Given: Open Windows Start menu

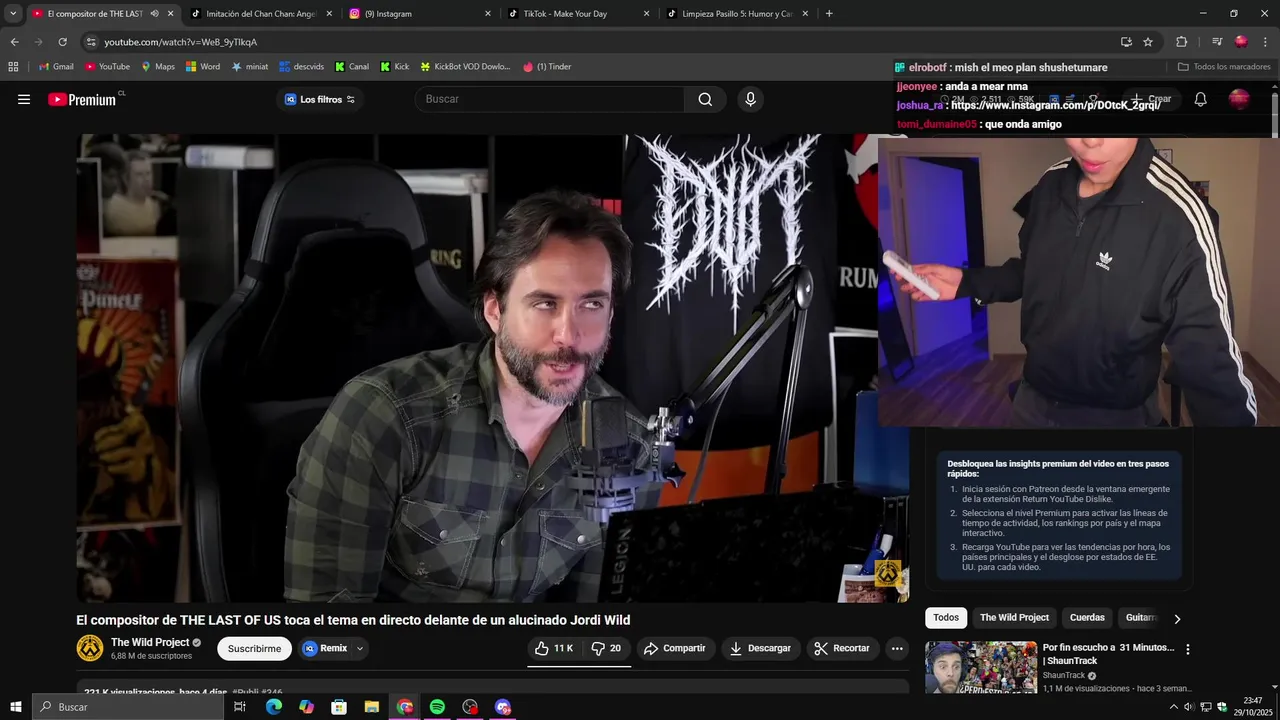Looking at the screenshot, I should [15, 707].
